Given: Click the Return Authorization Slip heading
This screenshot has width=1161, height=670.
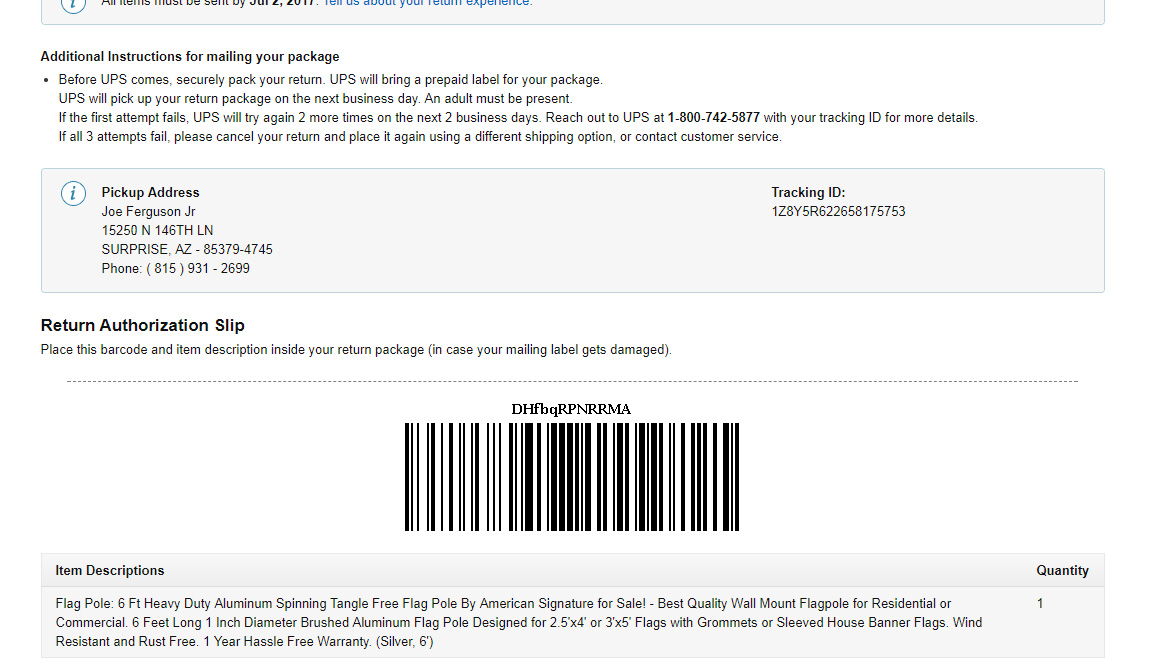Looking at the screenshot, I should (143, 326).
